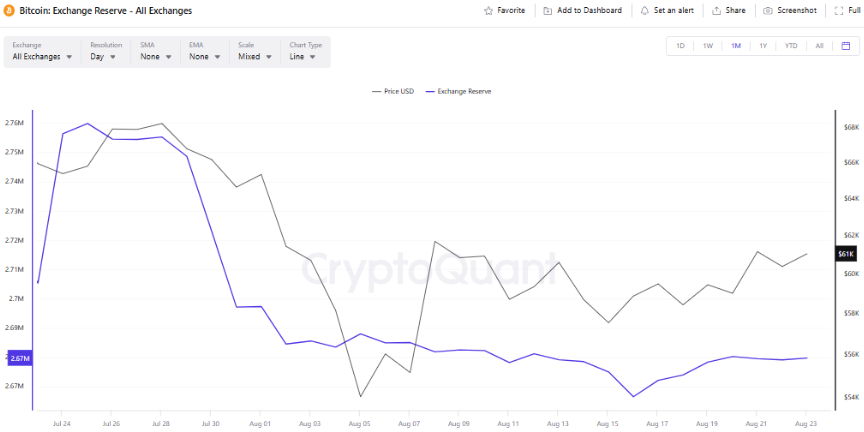The height and width of the screenshot is (432, 864).
Task: Click the All range button
Action: (819, 46)
